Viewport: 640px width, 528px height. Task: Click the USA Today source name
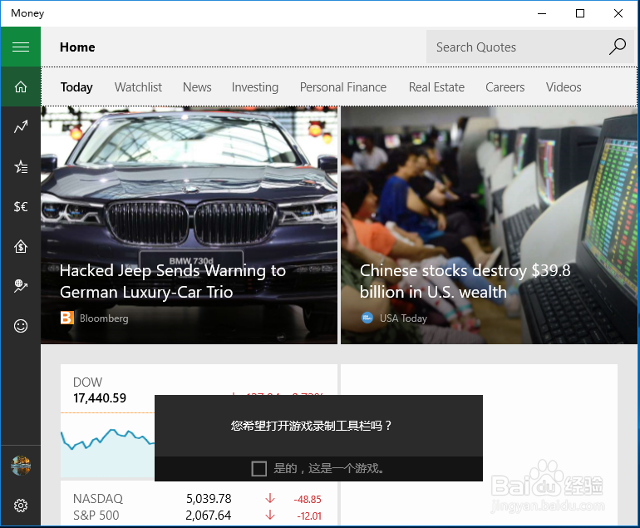403,318
